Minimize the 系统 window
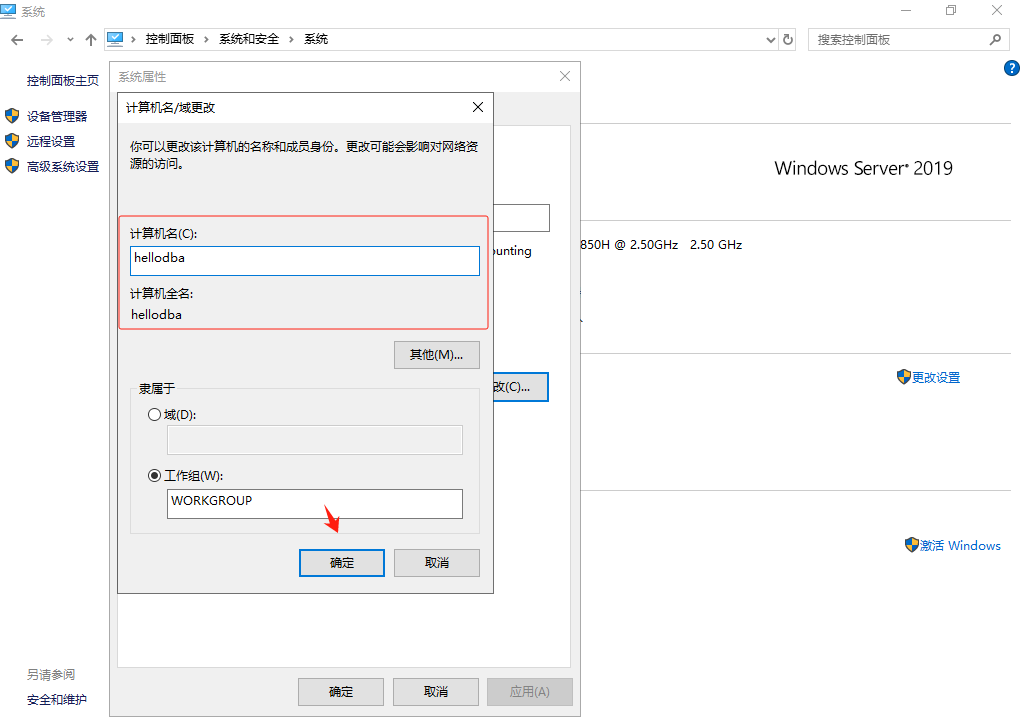The image size is (1022, 719). (906, 10)
